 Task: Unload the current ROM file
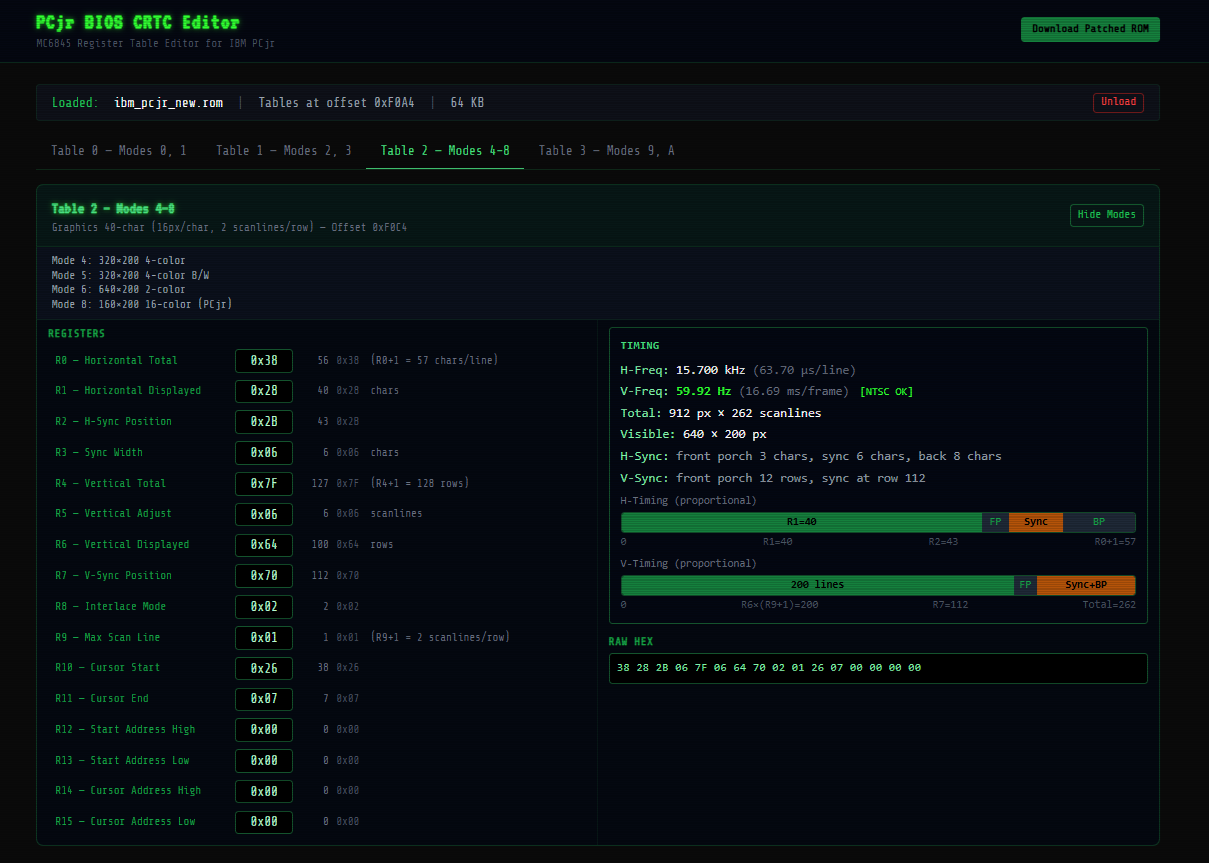click(x=1117, y=102)
